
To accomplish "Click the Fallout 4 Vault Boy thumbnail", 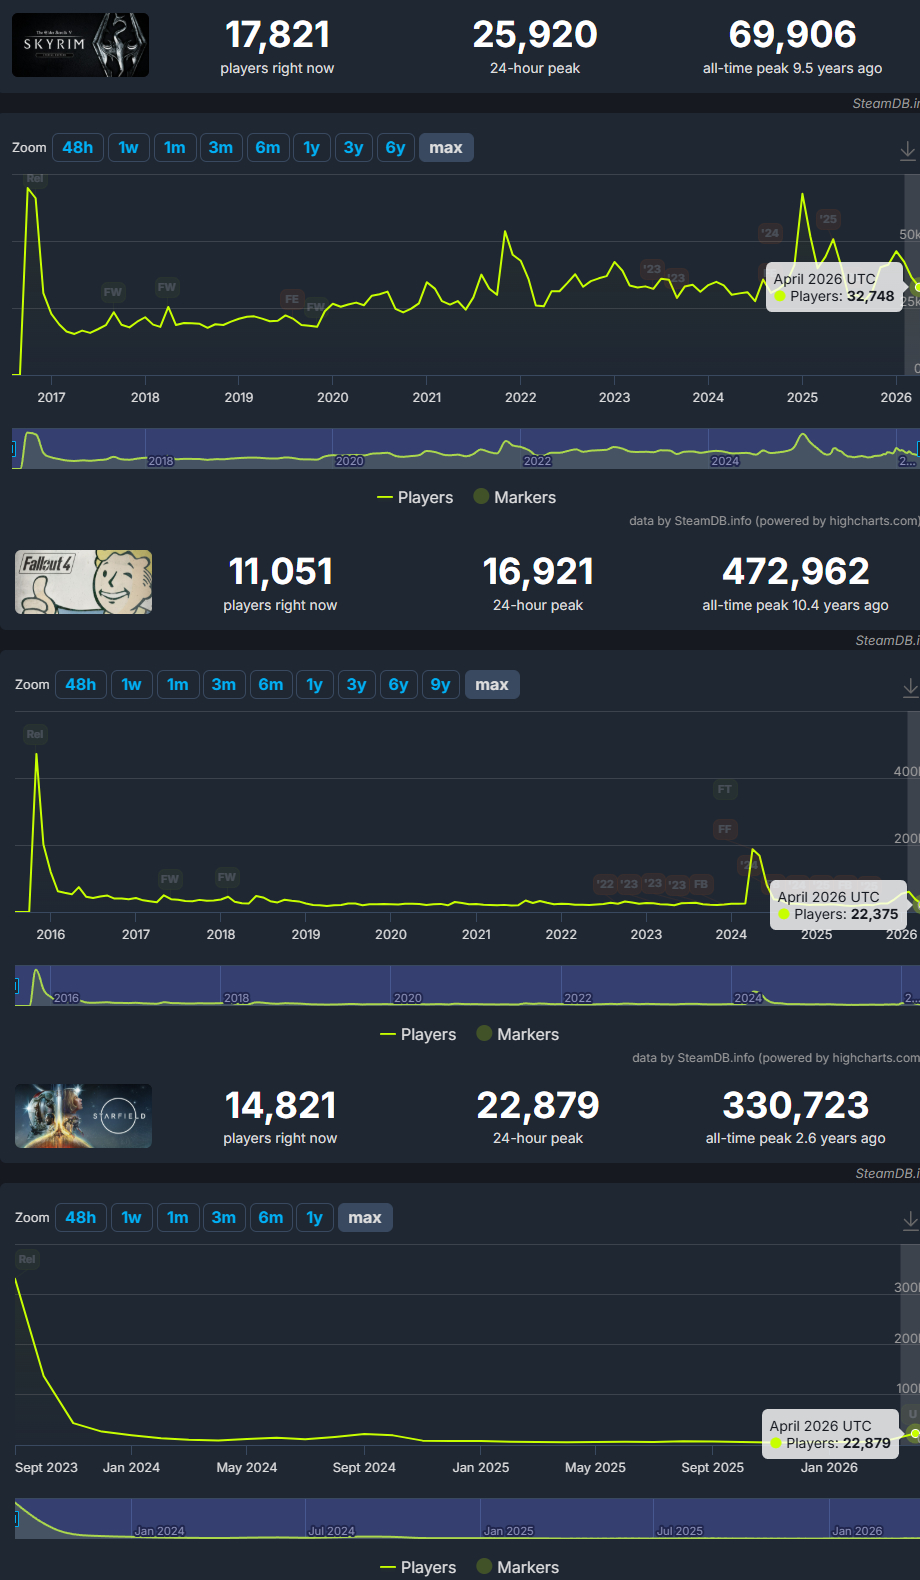I will [x=83, y=582].
